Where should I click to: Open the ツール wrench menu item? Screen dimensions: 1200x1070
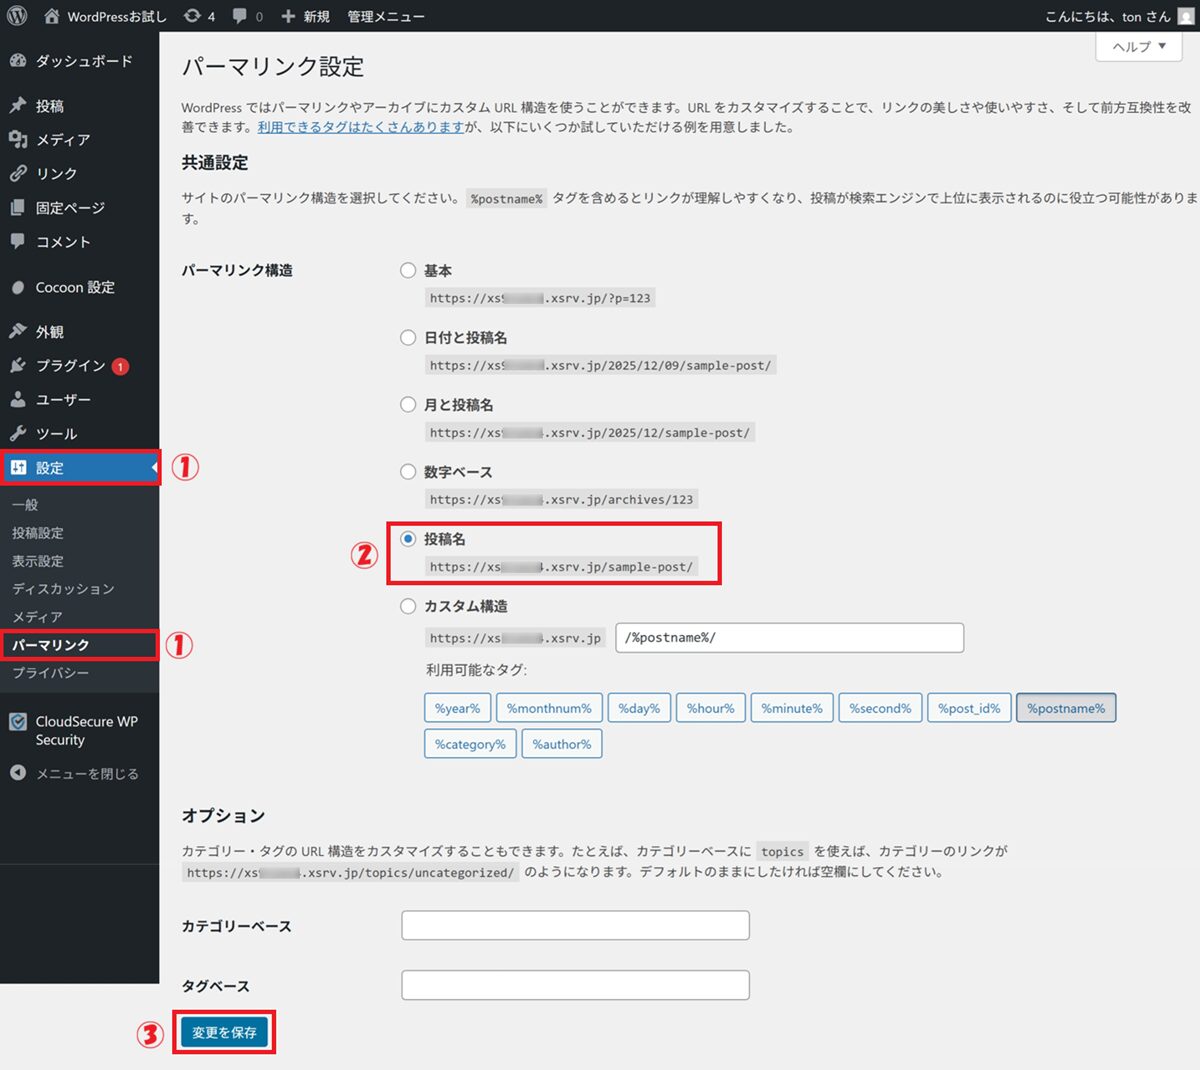pos(56,434)
